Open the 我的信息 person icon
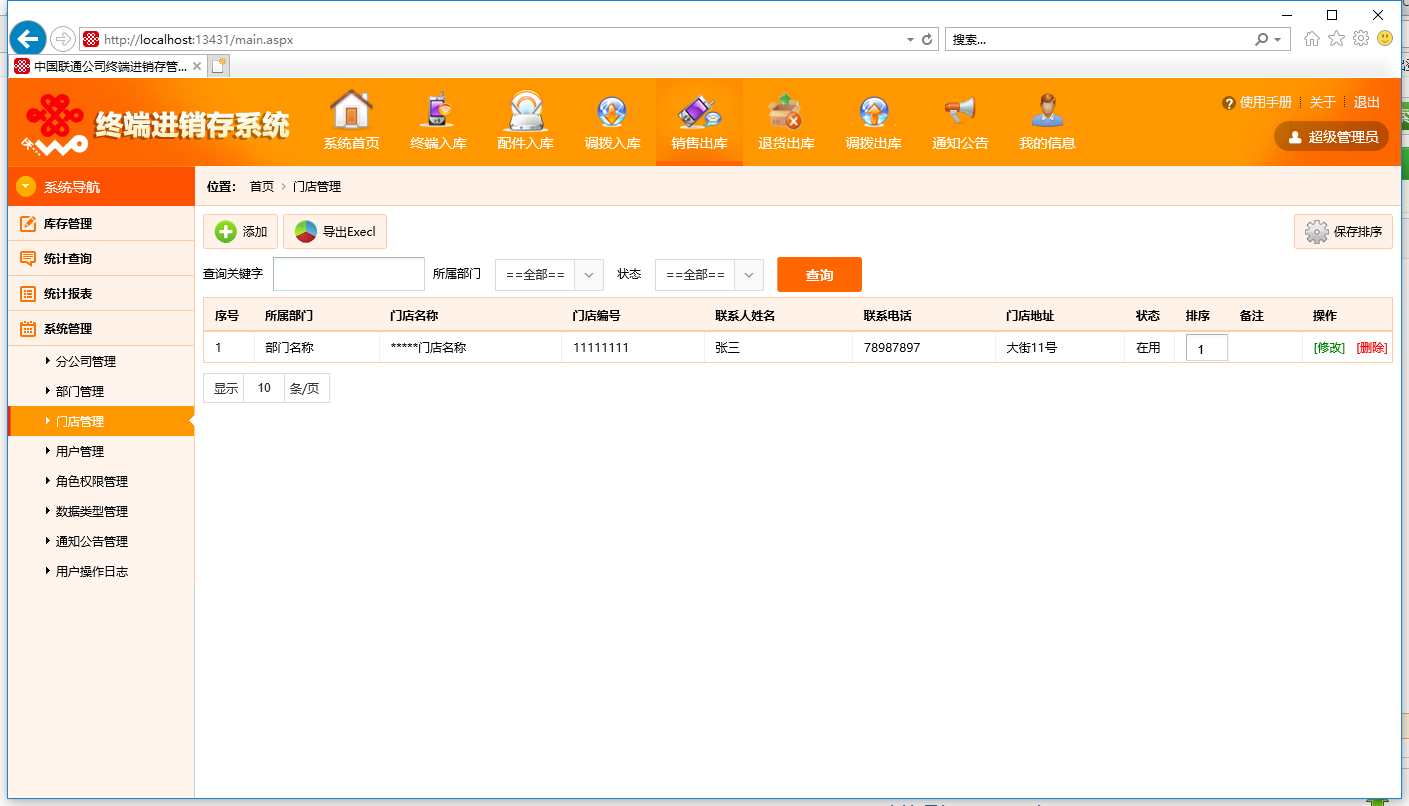The image size is (1409, 806). point(1047,111)
